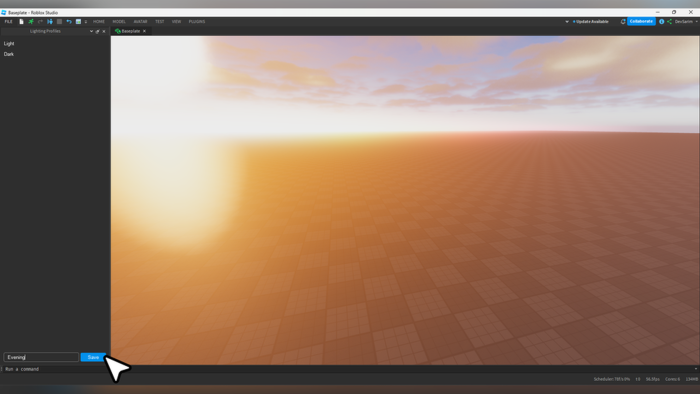Open the command bar history dropdown arrow
The height and width of the screenshot is (394, 700).
(x=696, y=369)
